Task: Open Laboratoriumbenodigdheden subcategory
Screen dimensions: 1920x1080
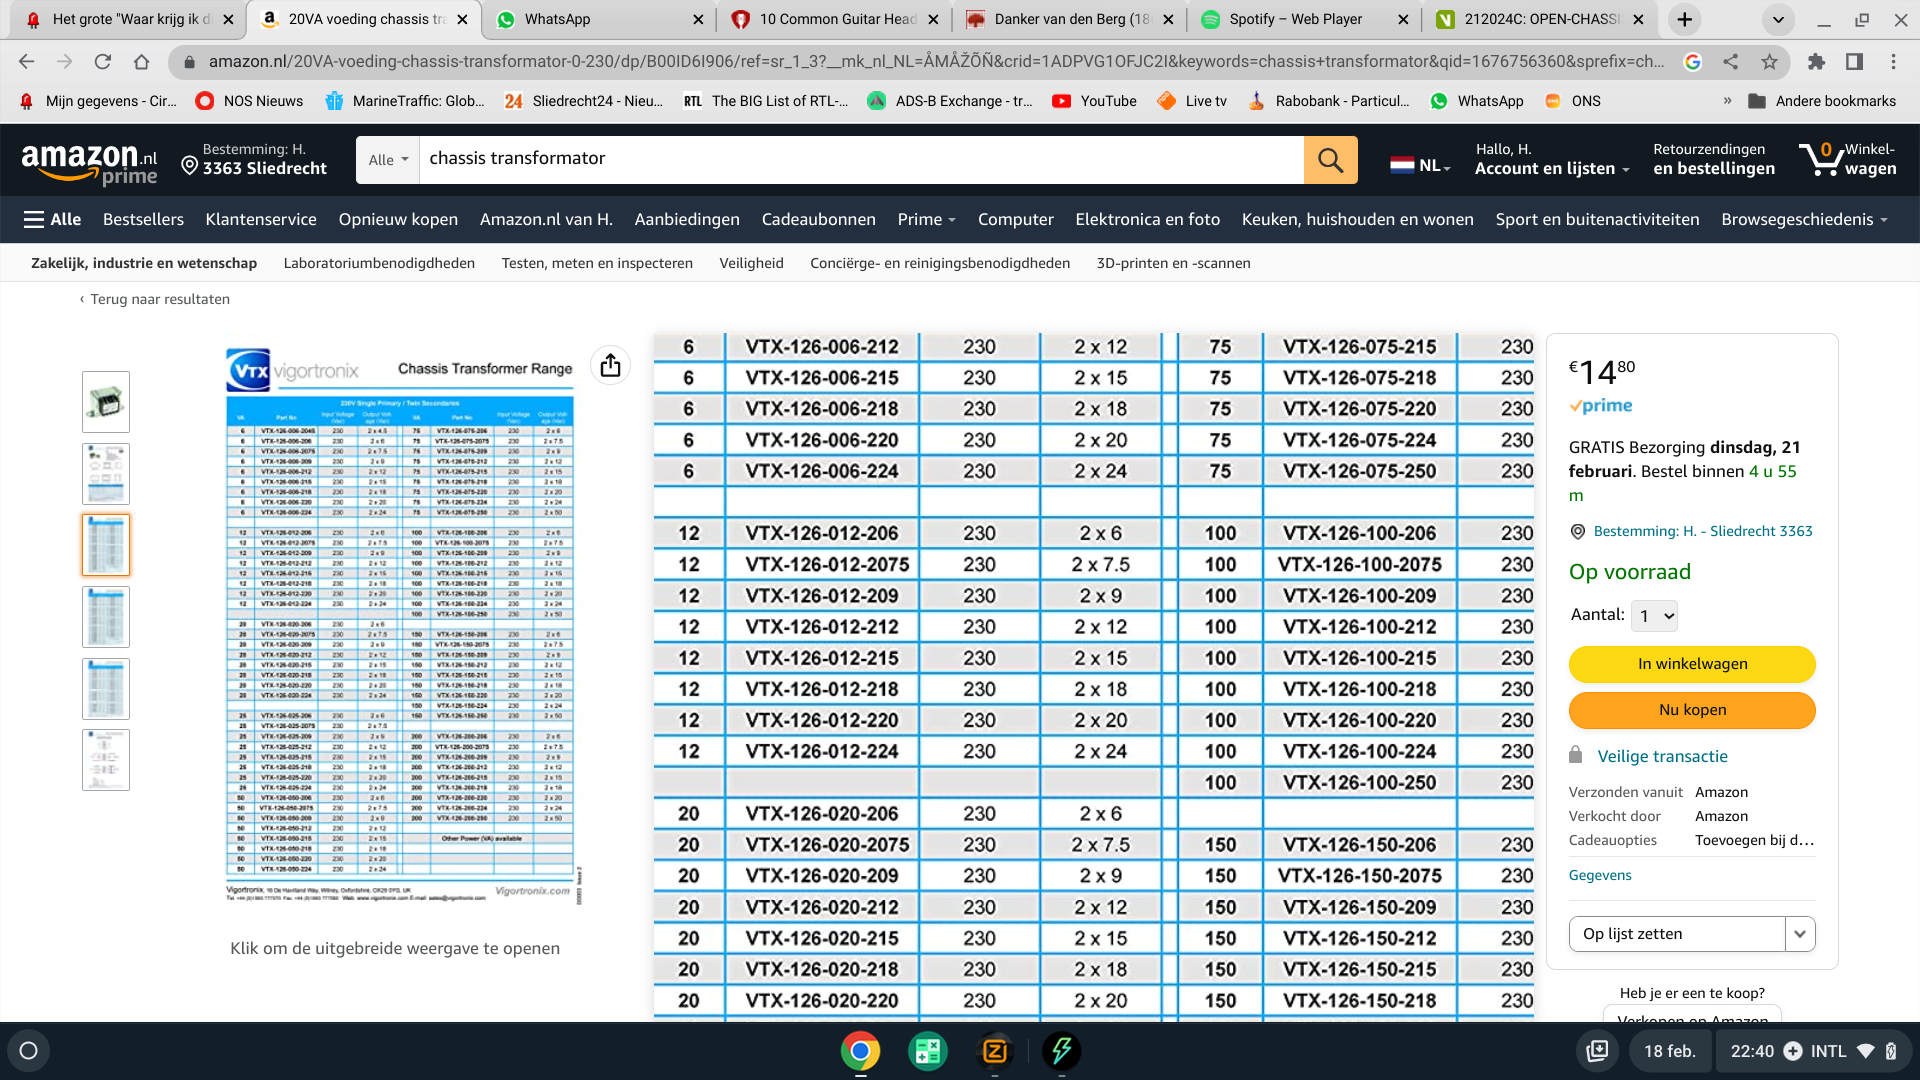Action: pyautogui.click(x=379, y=264)
